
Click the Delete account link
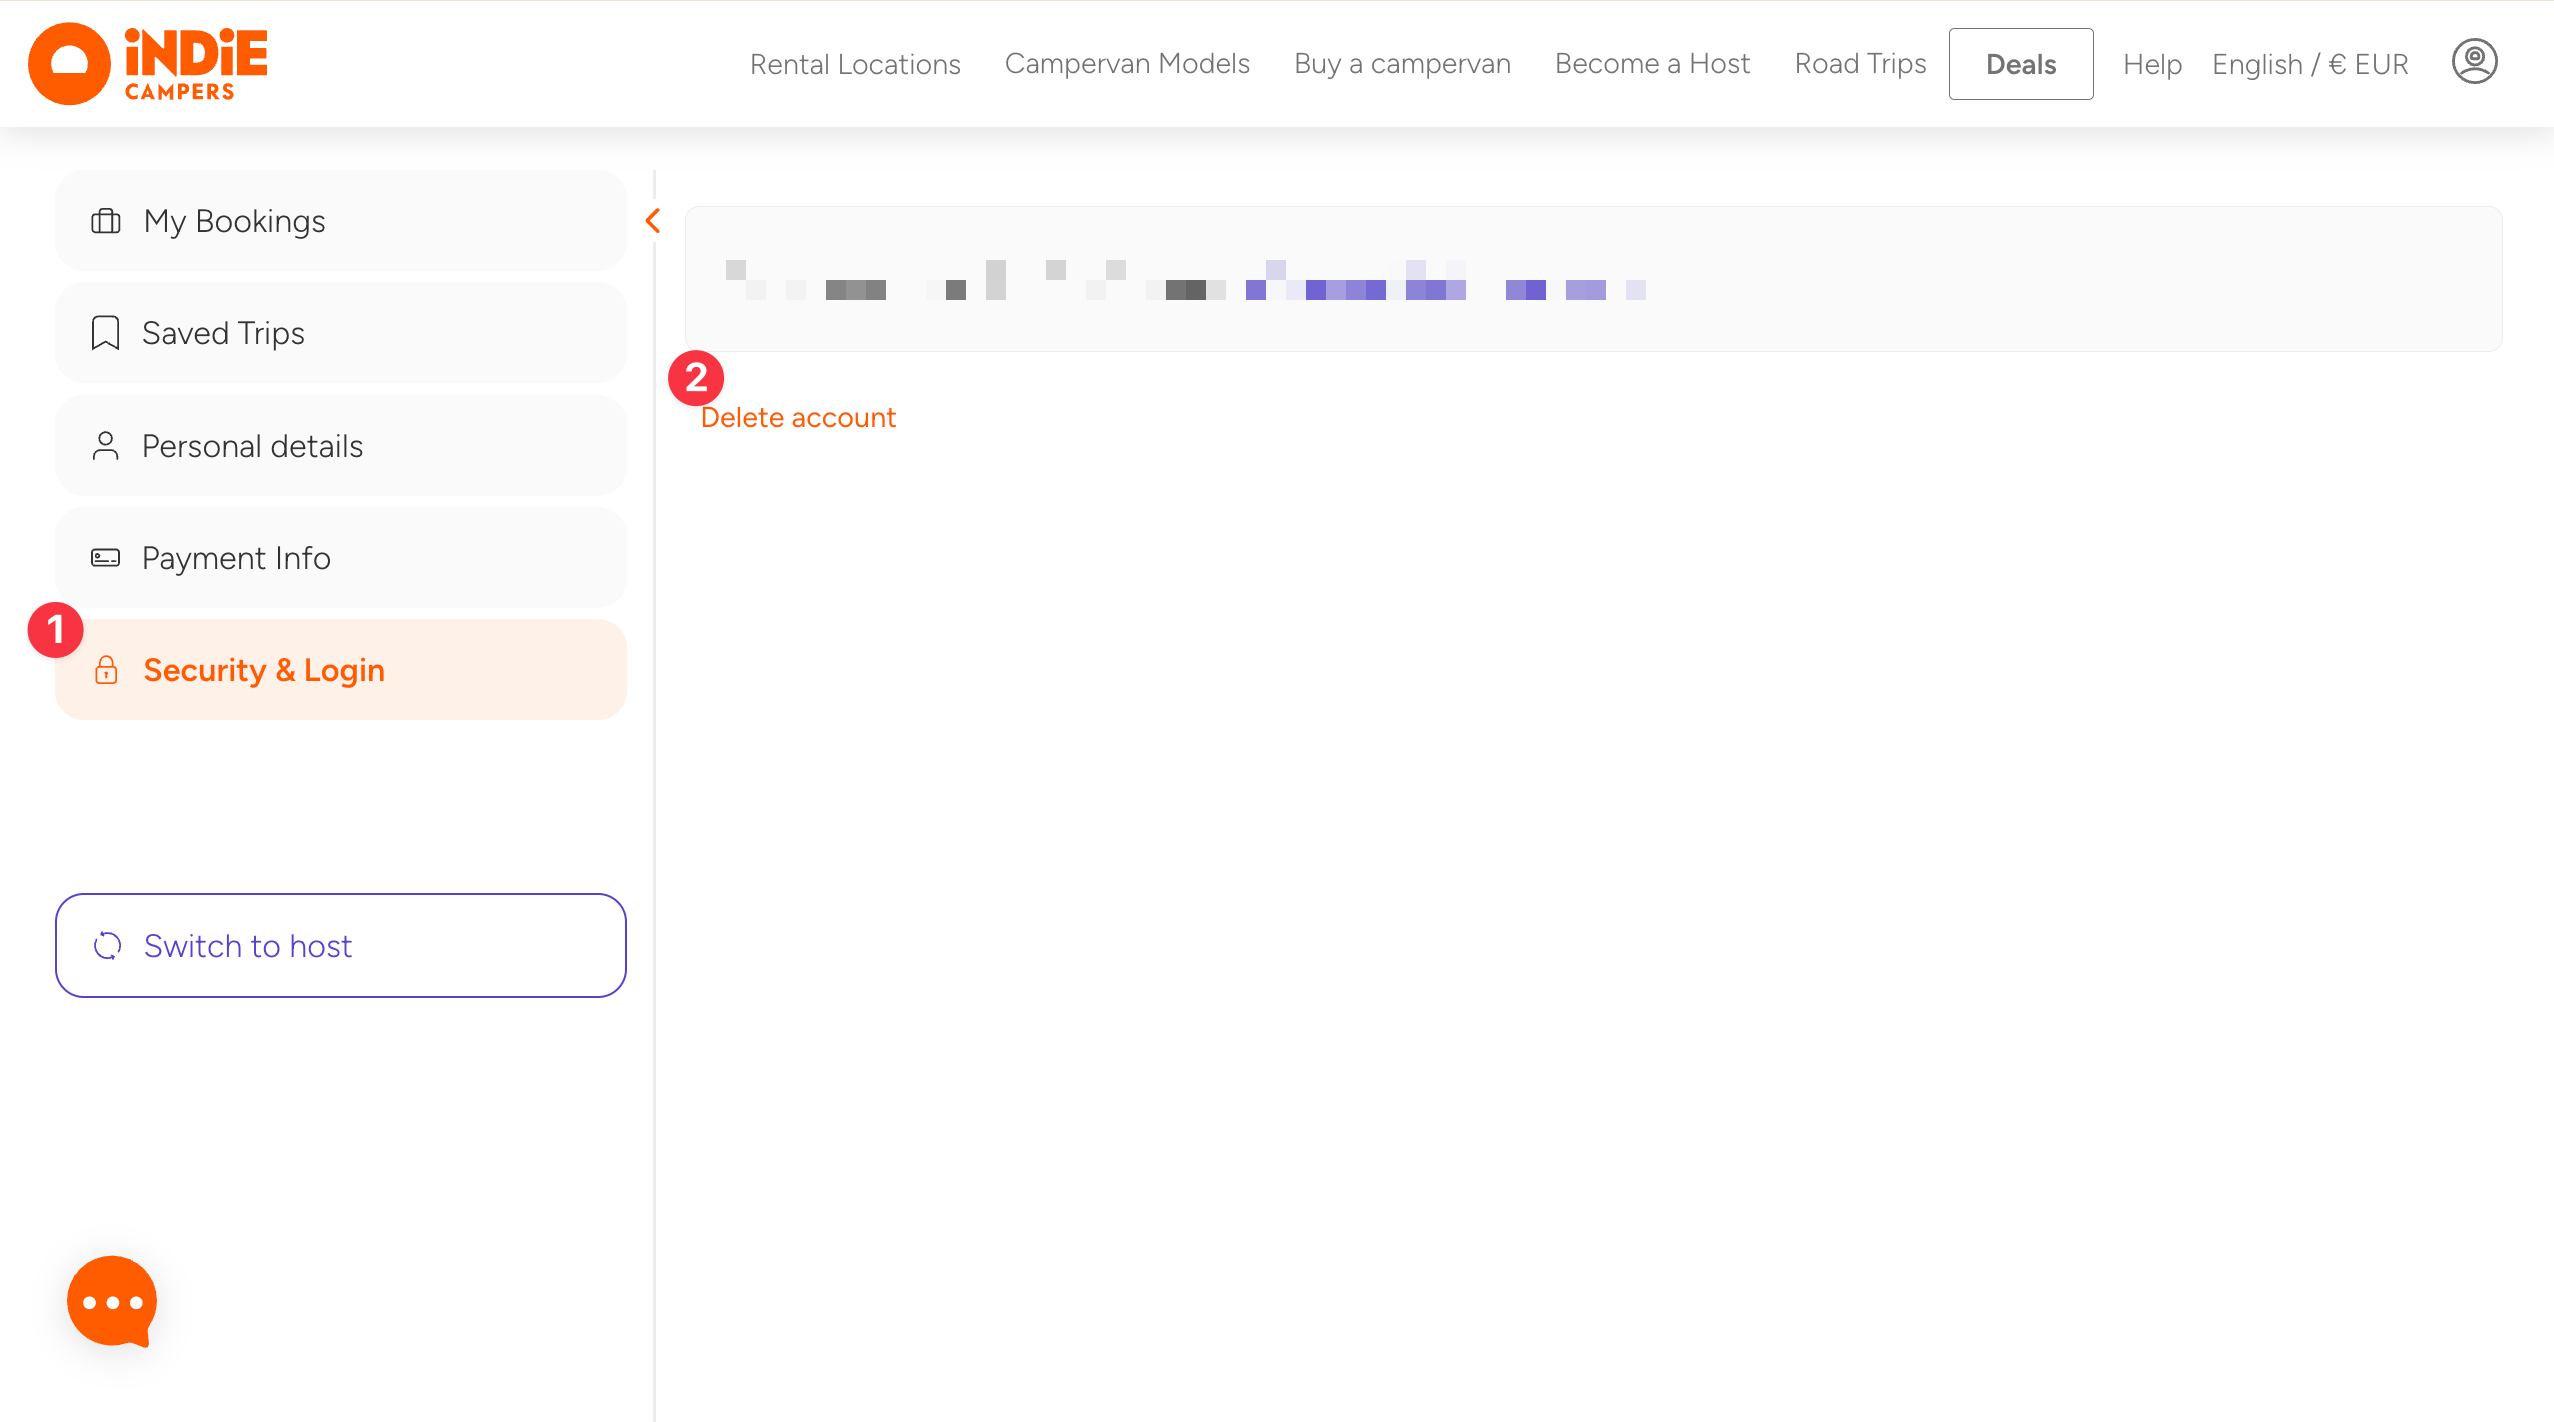coord(798,418)
